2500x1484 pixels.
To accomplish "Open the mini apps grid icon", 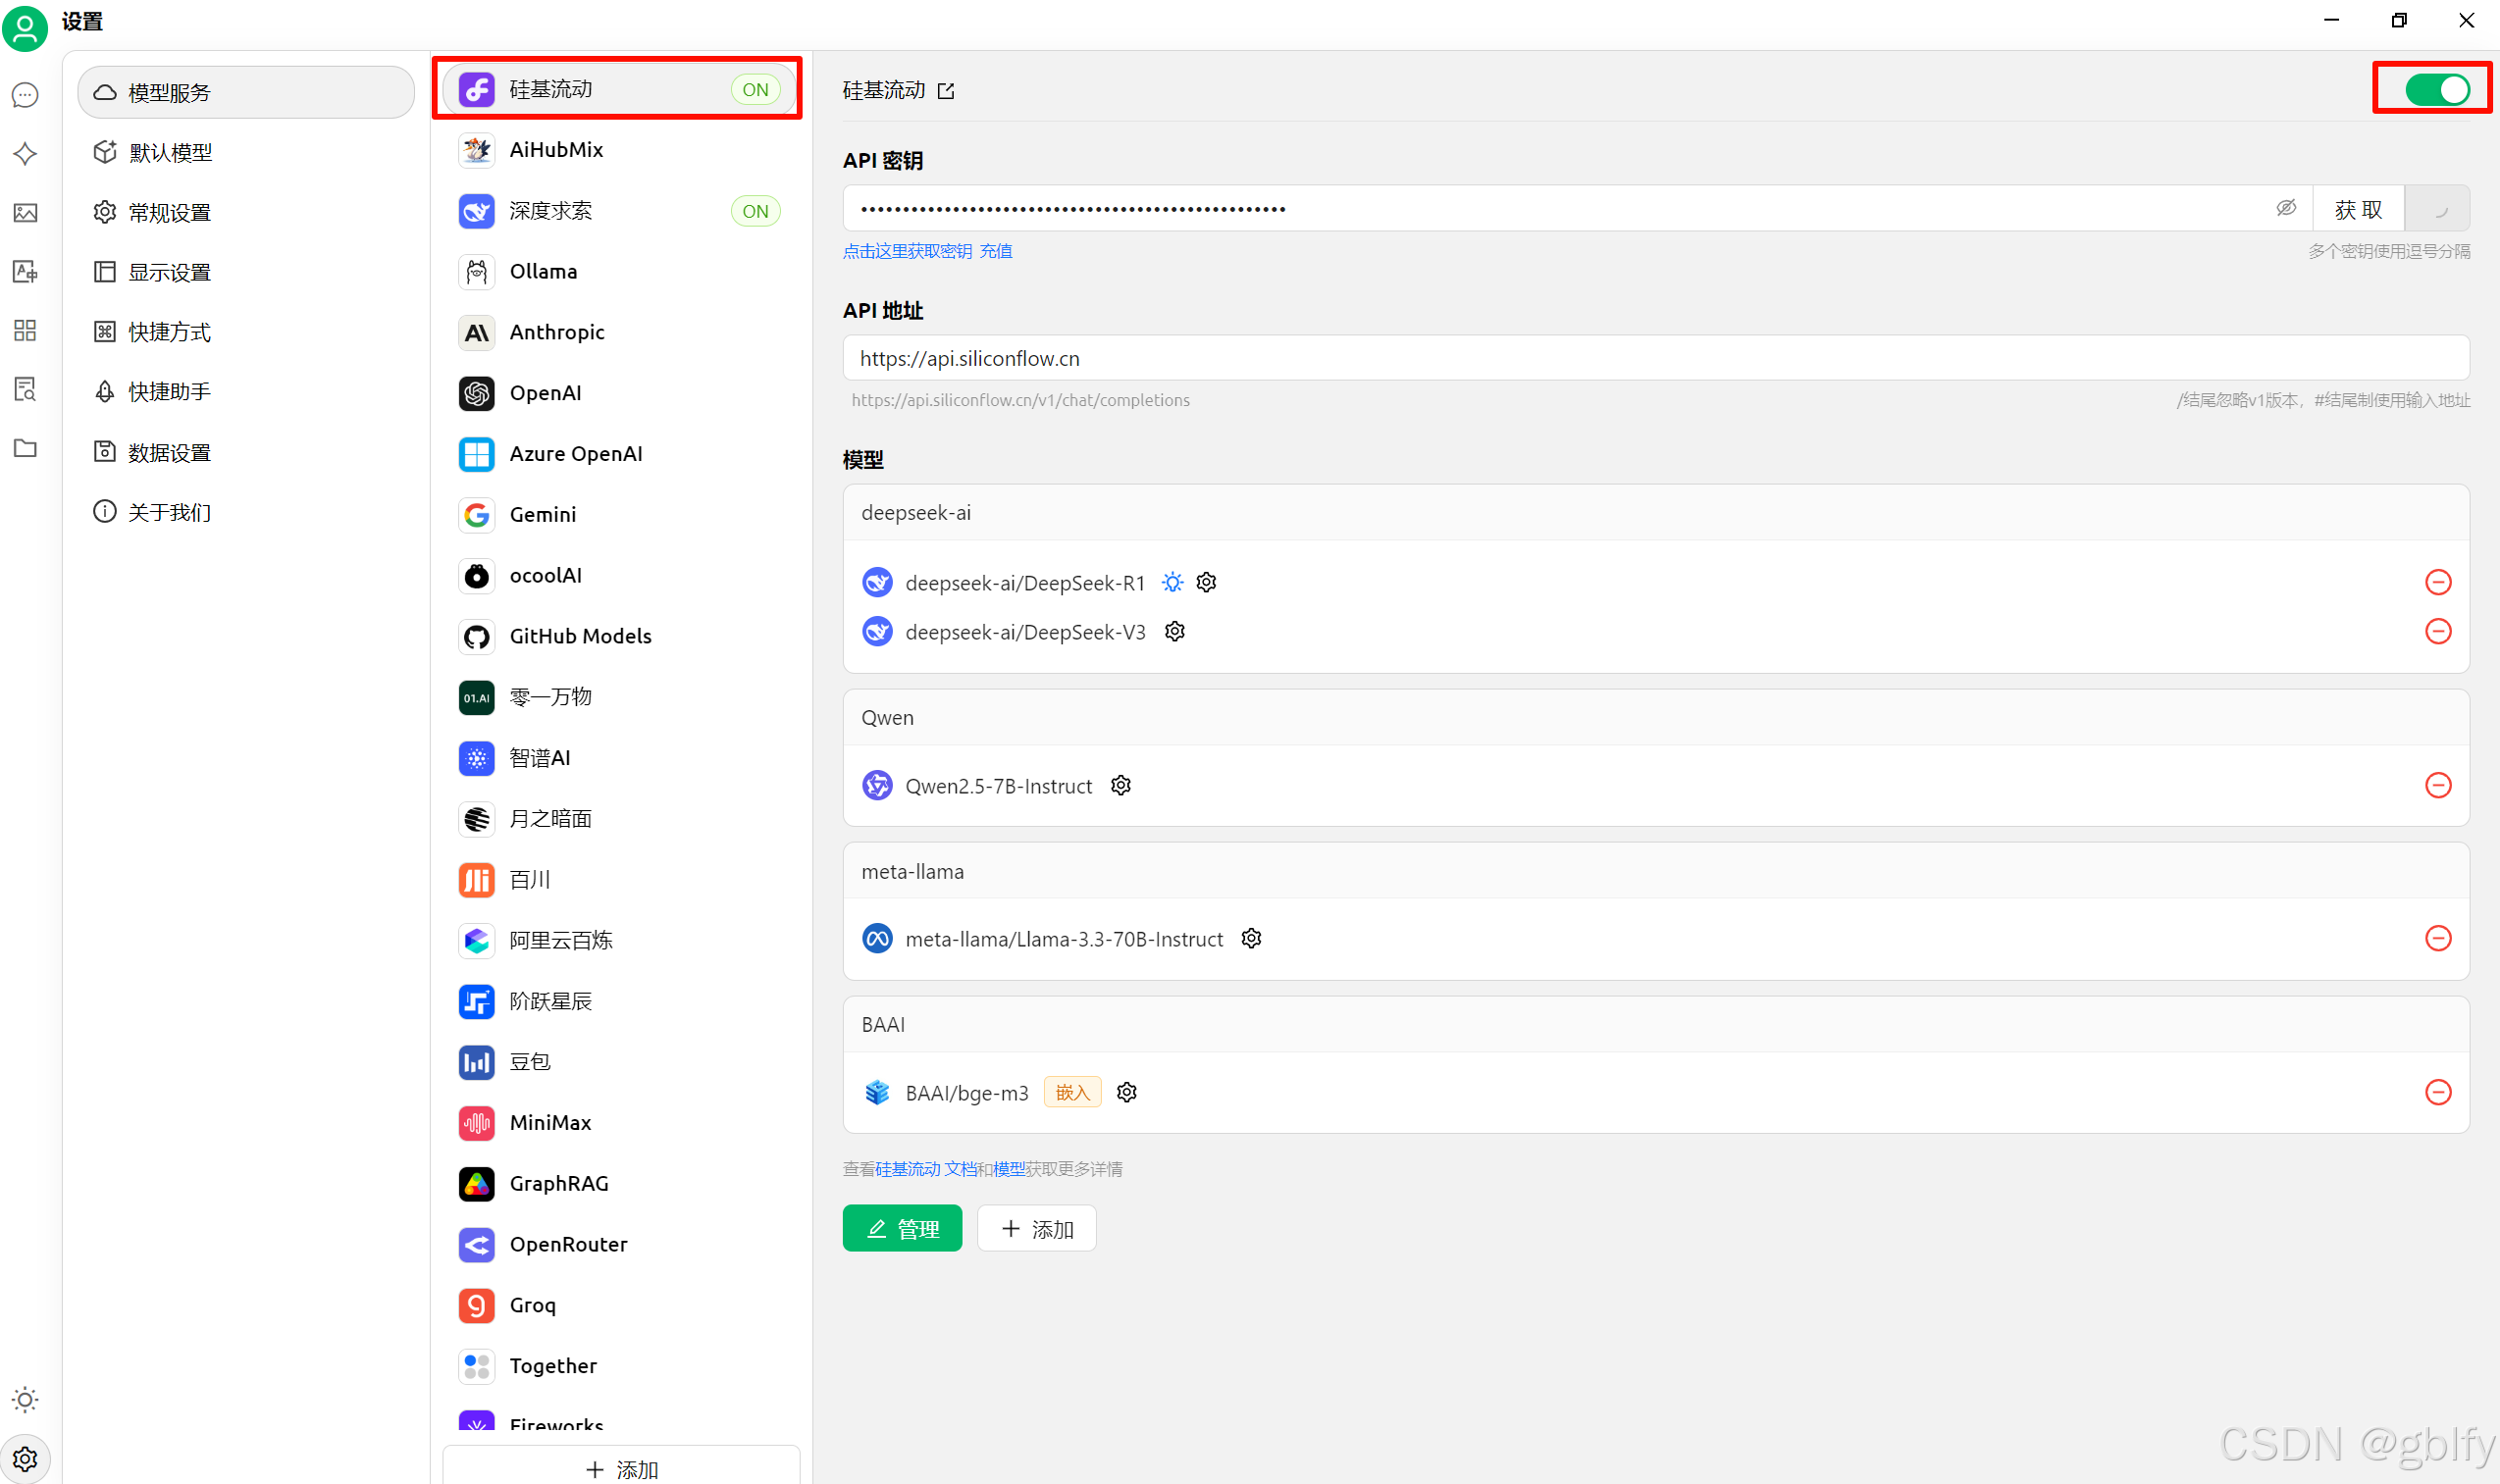I will pyautogui.click(x=25, y=331).
